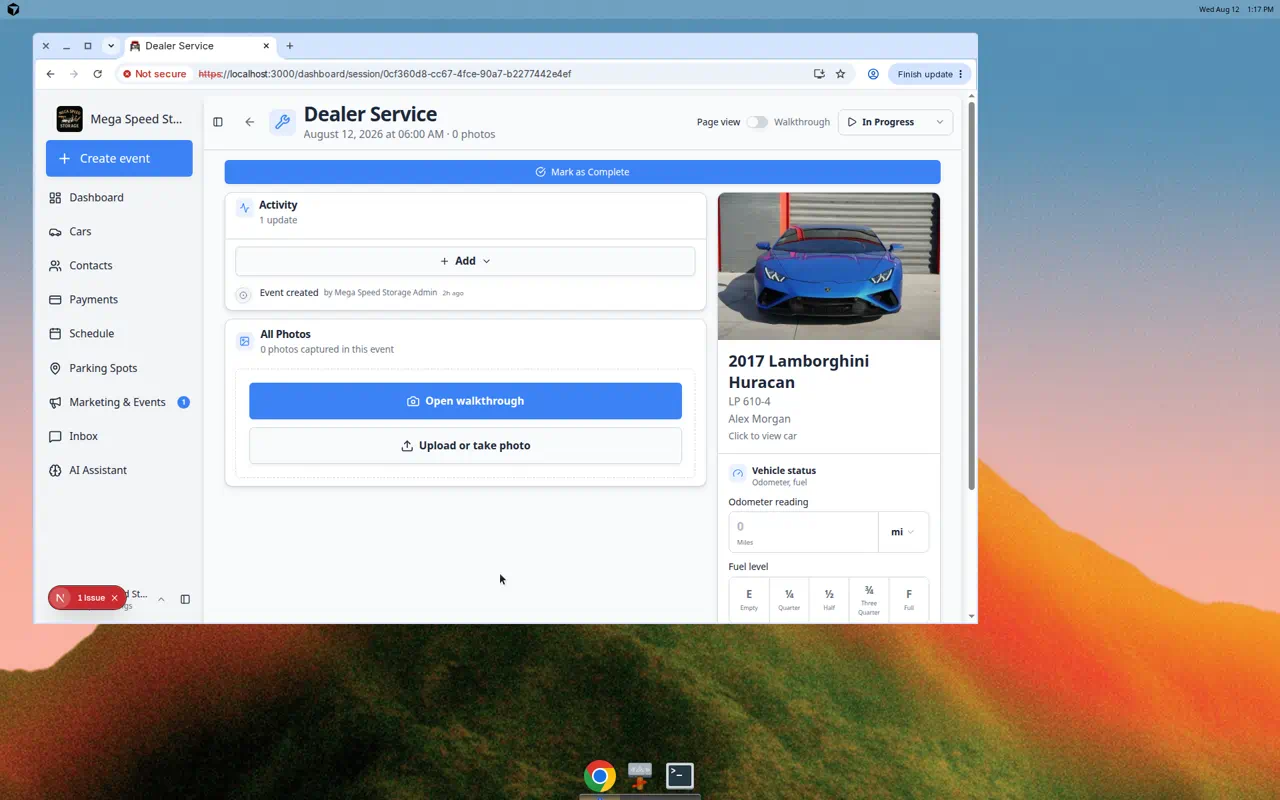
Task: Navigate back in the browser toolbar
Action: (x=50, y=74)
